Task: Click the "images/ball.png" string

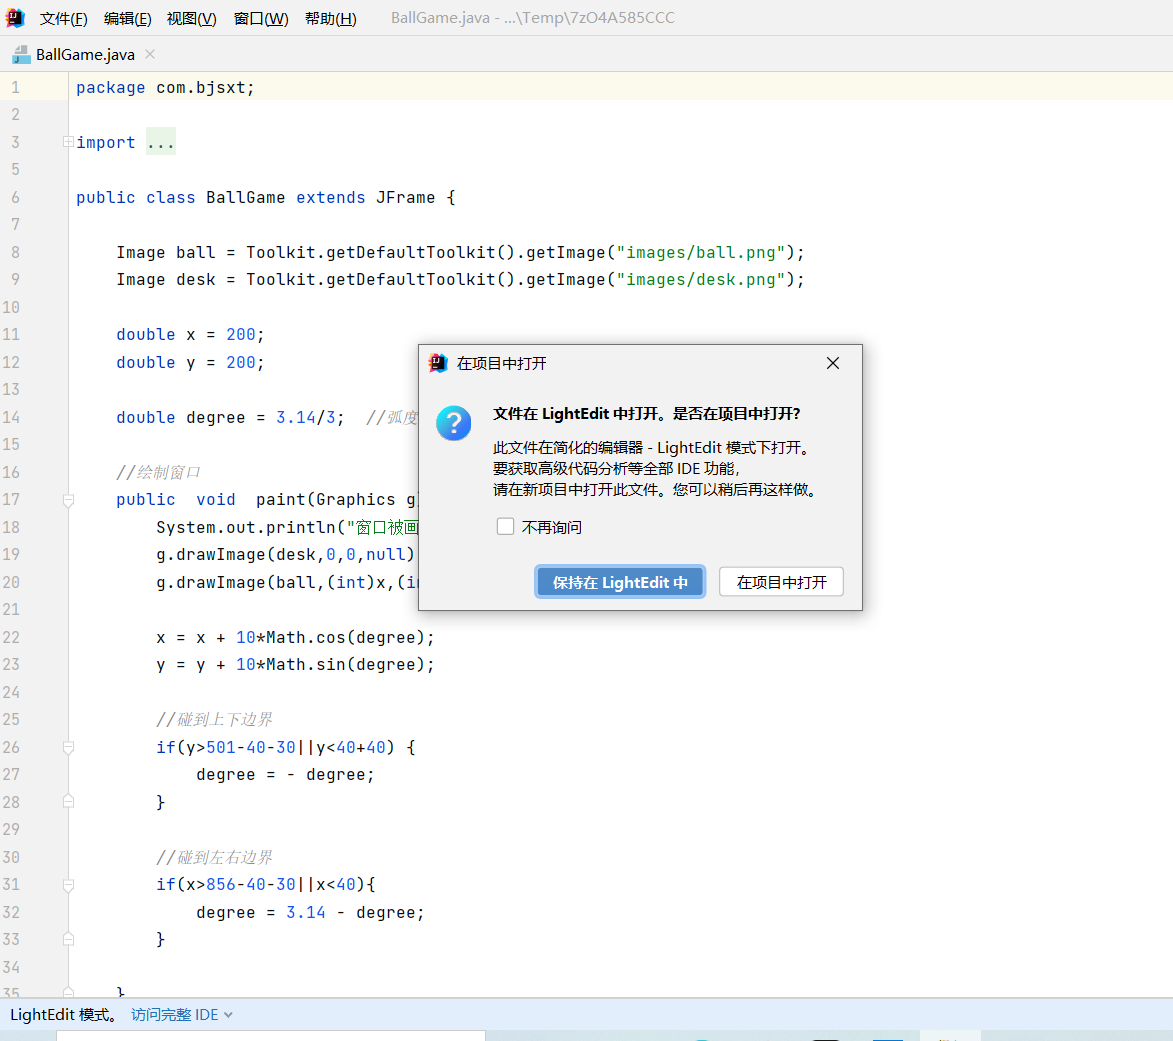Action: (x=700, y=252)
